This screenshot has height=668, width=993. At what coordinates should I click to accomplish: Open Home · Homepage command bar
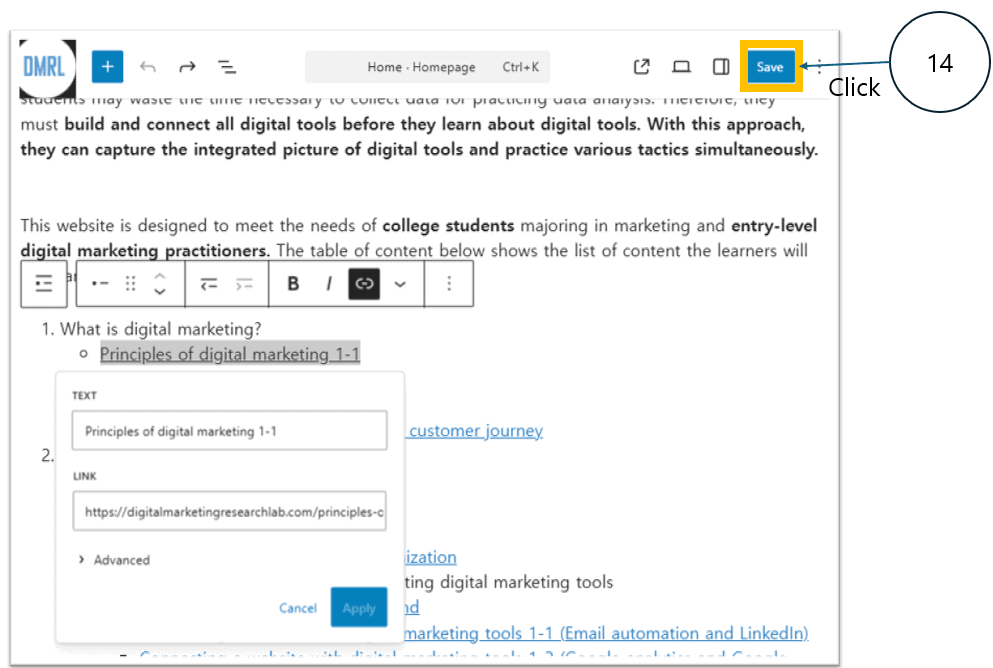point(428,67)
